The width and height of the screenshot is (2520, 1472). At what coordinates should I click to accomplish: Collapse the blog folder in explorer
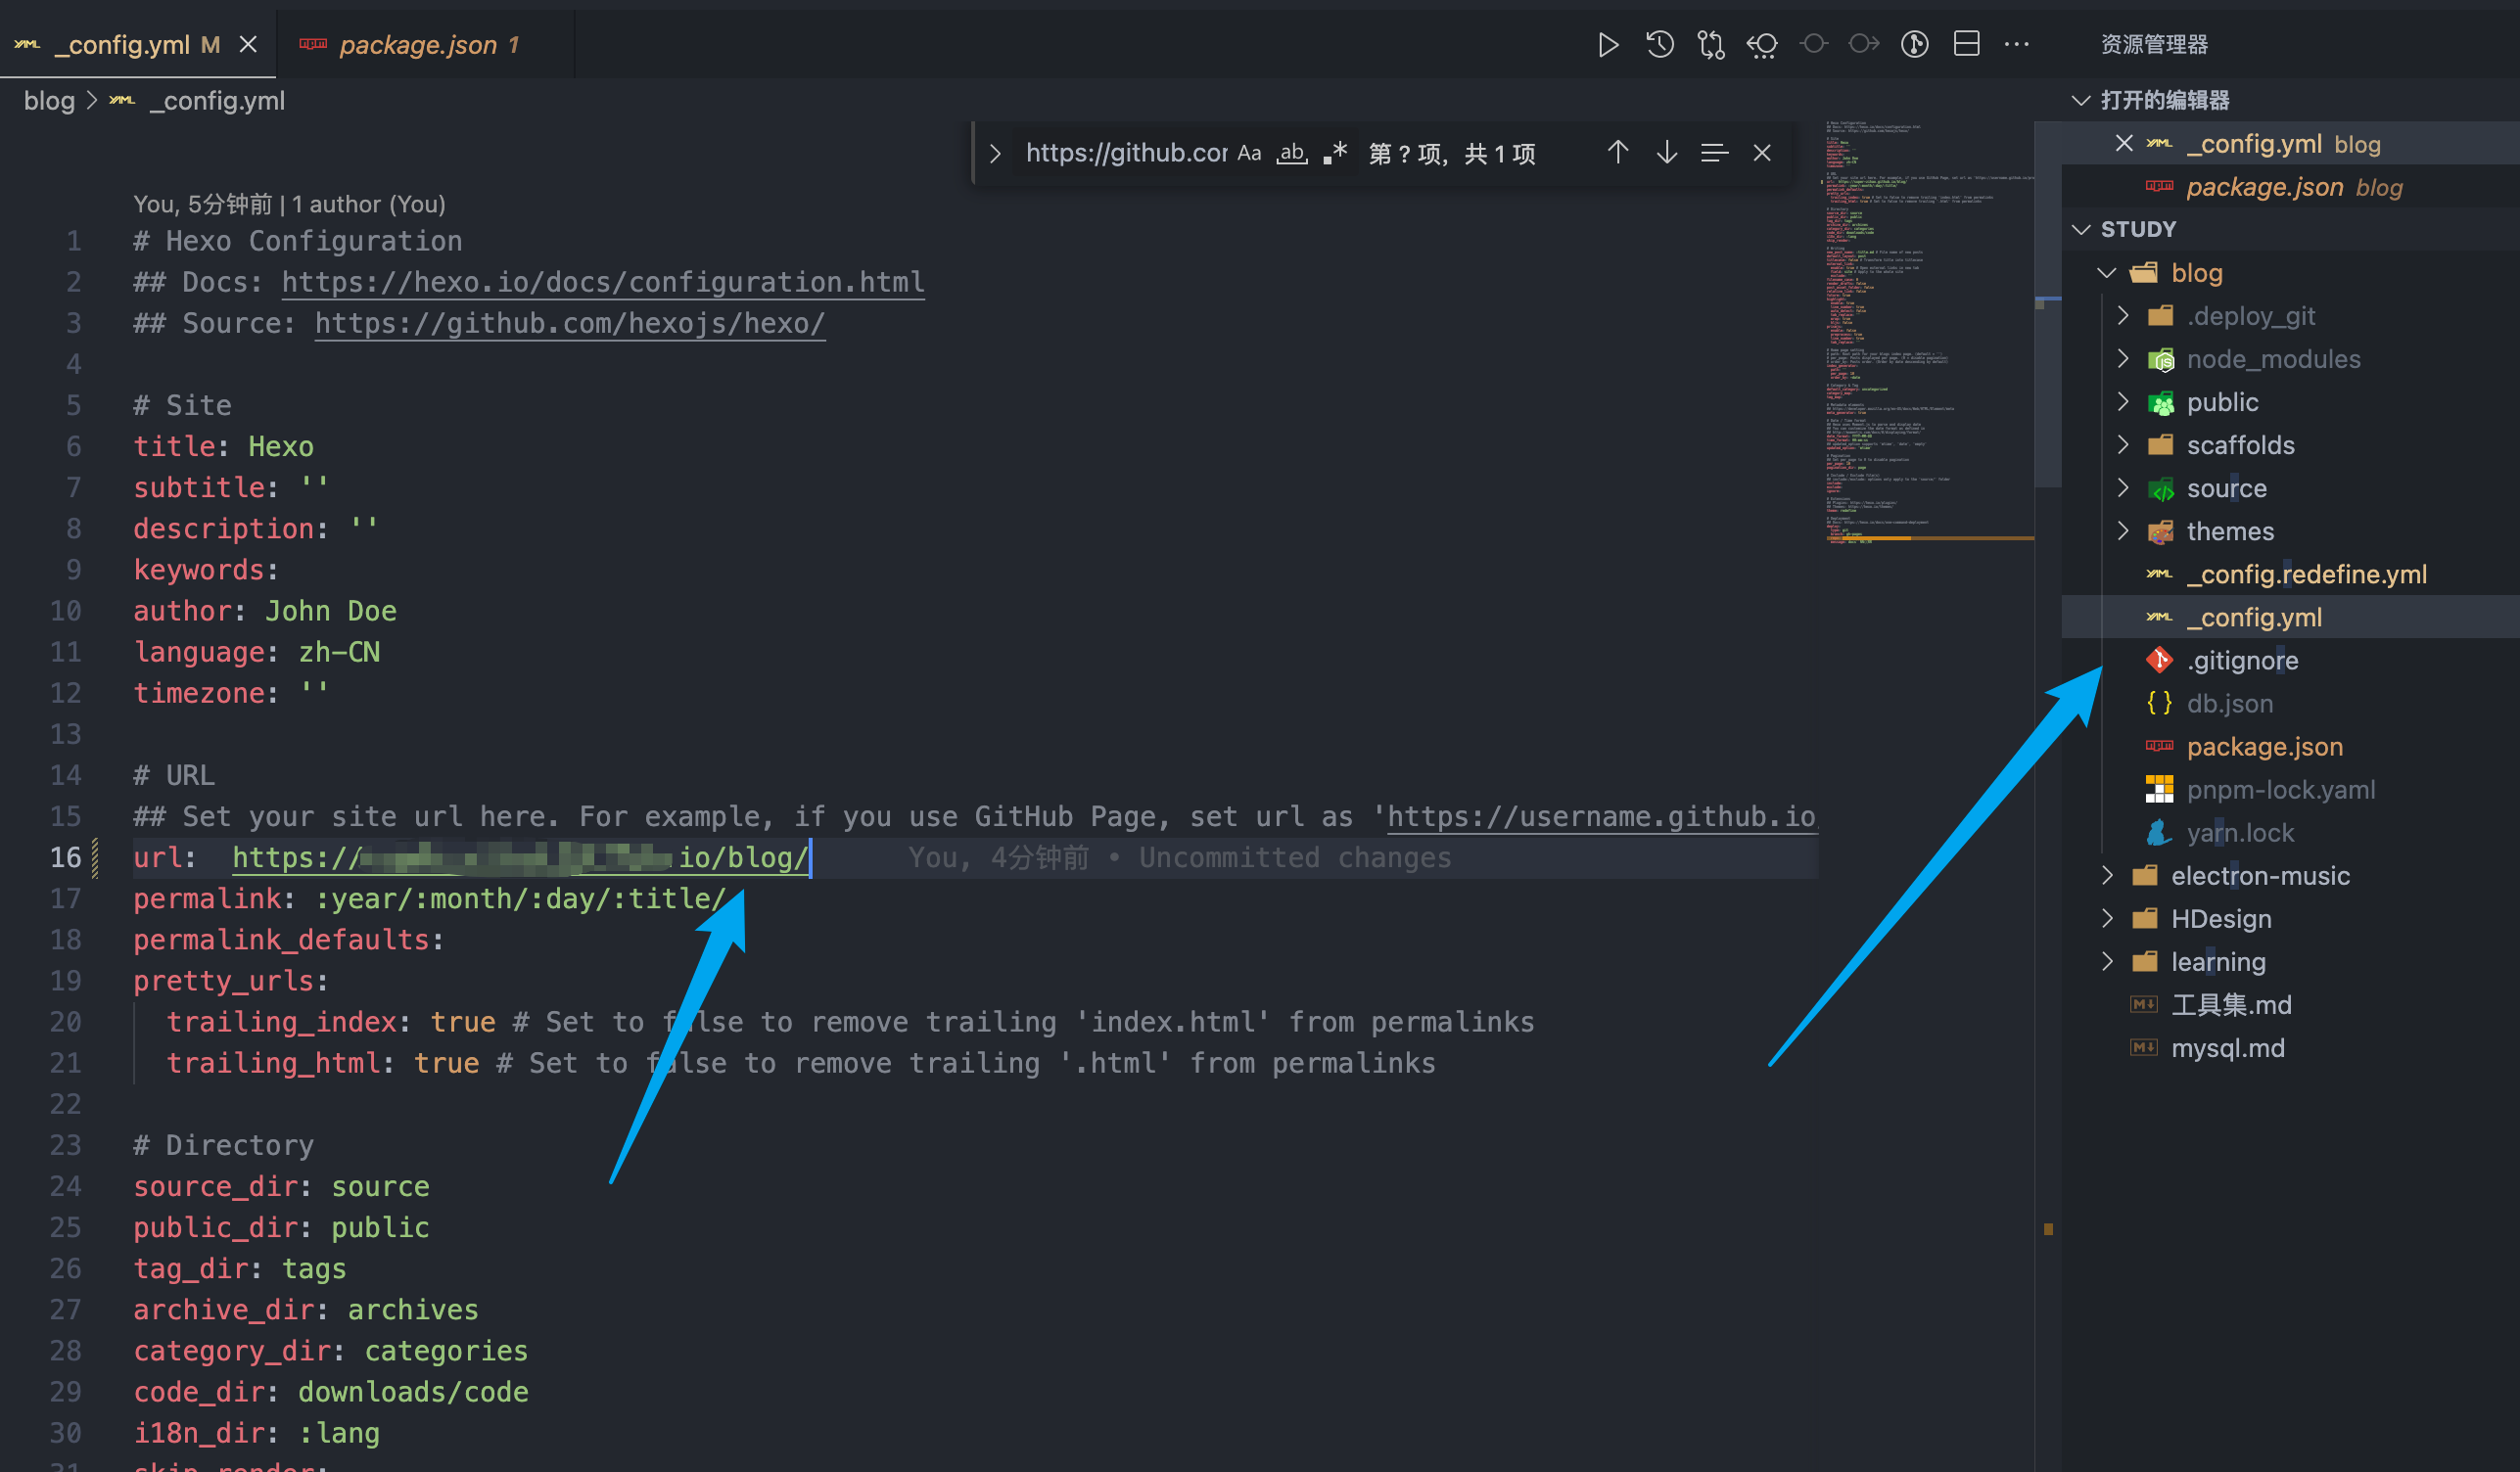point(2107,272)
